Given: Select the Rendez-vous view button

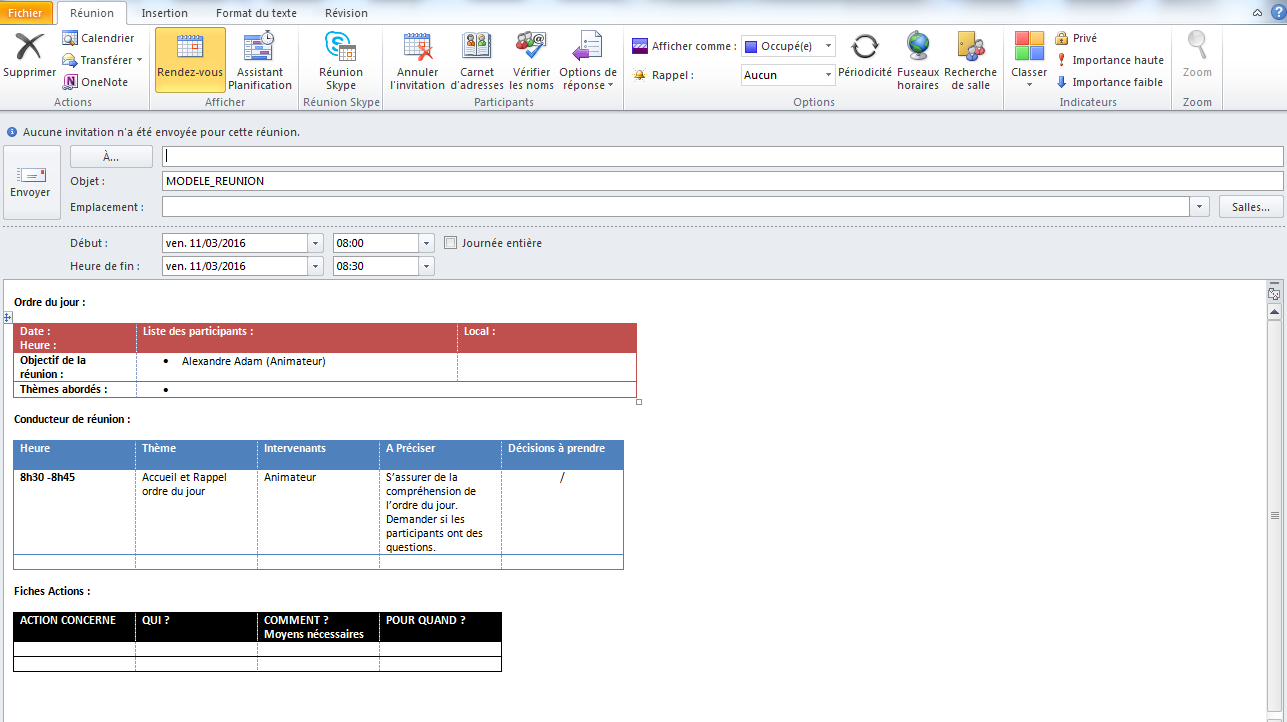Looking at the screenshot, I should [x=190, y=60].
